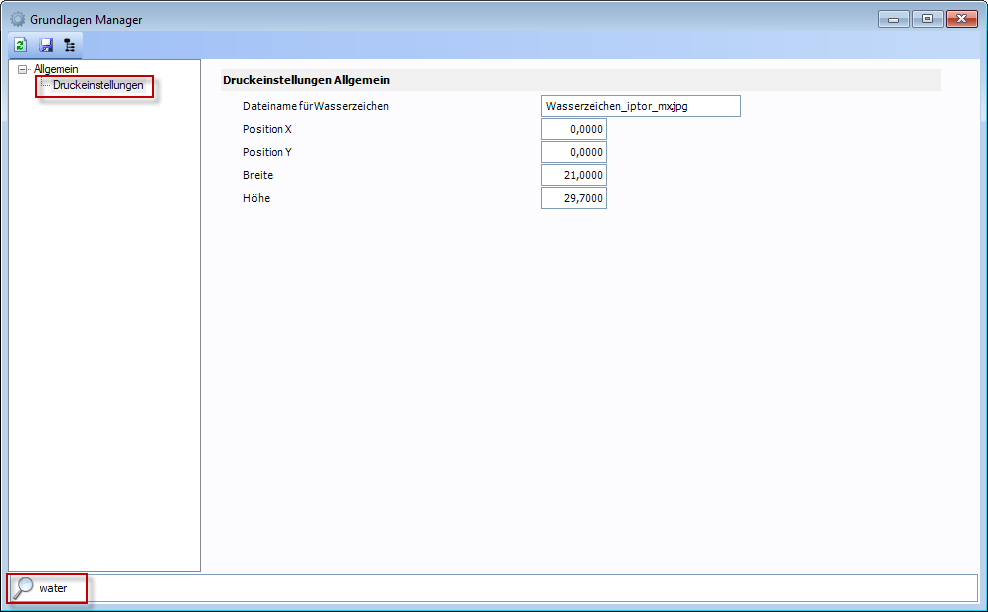The width and height of the screenshot is (988, 612).
Task: Click the Position X value field
Action: pos(573,129)
